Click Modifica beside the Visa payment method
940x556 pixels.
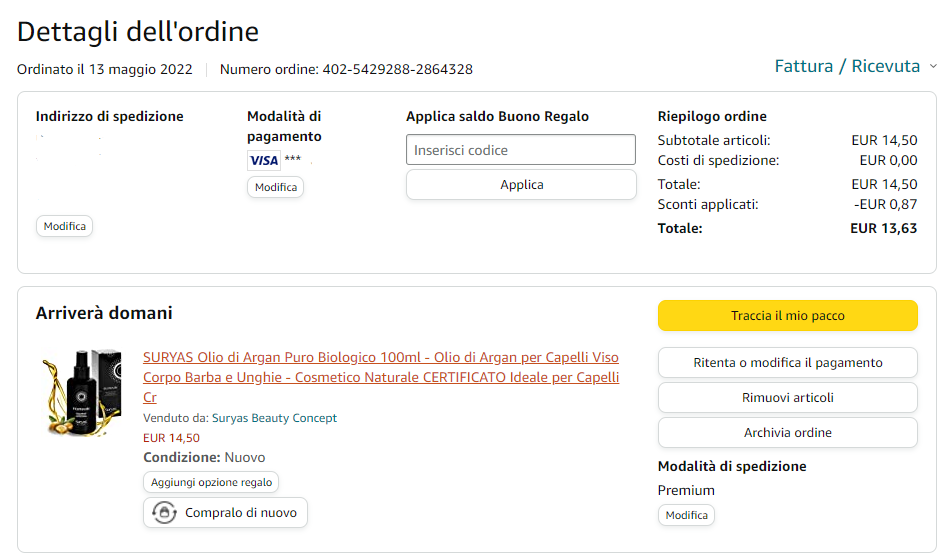275,187
